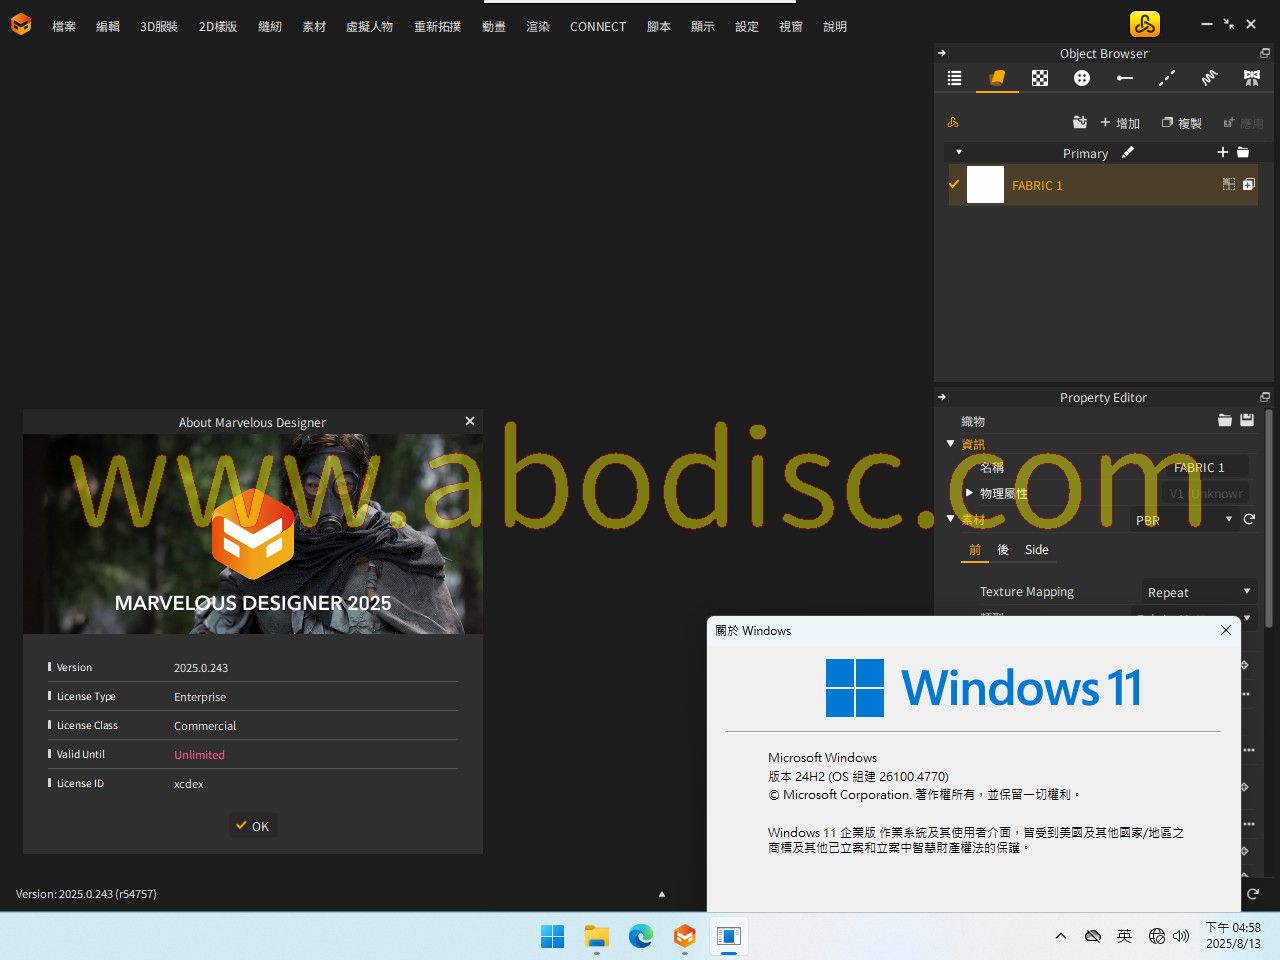Open the 檔案 menu

pyautogui.click(x=64, y=27)
